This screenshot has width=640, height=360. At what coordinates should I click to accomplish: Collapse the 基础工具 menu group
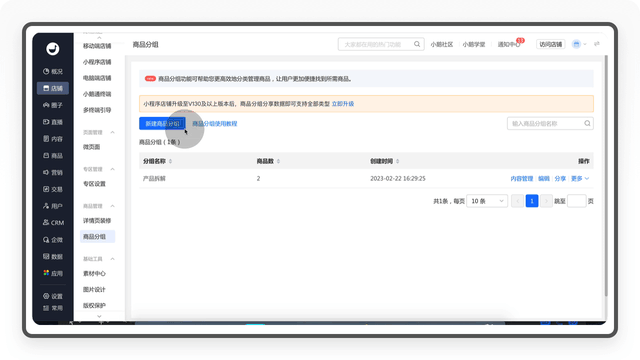(x=112, y=259)
